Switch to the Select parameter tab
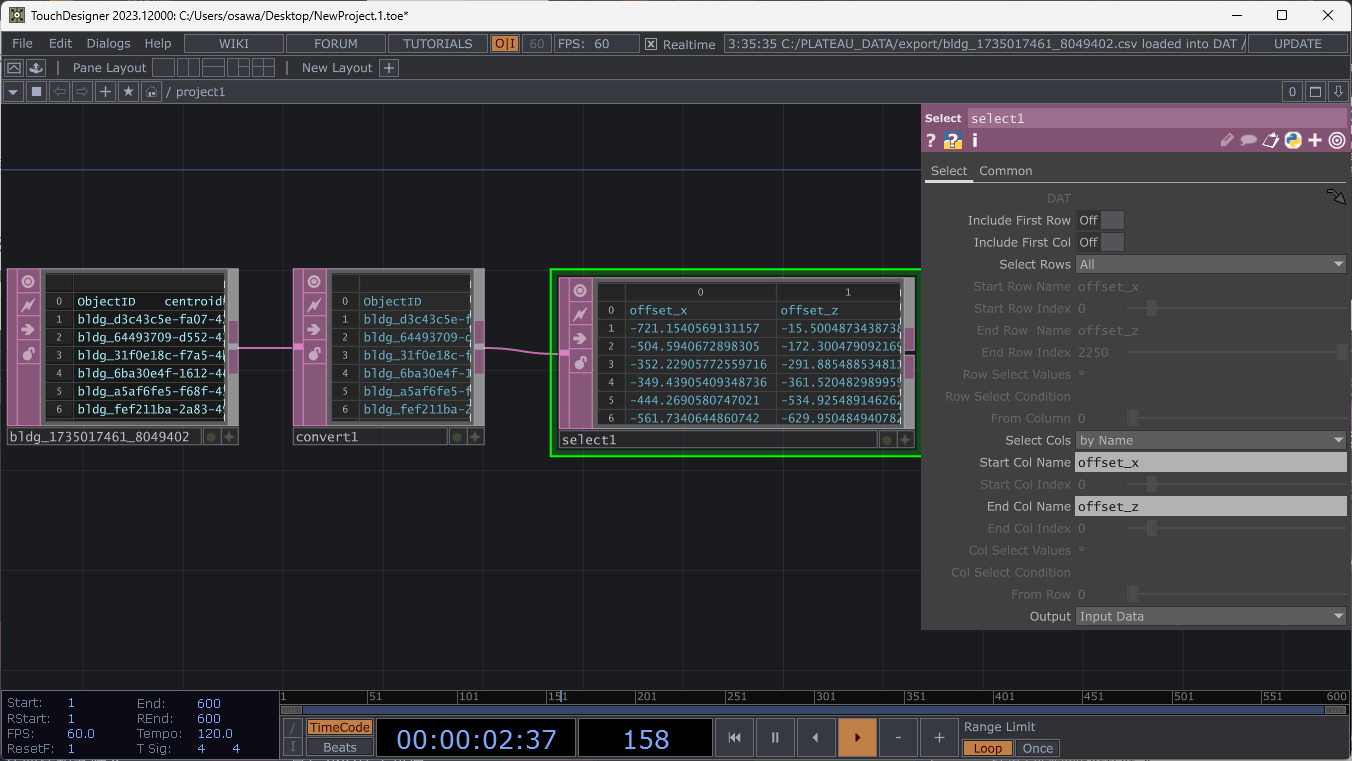This screenshot has height=761, width=1352. (949, 171)
